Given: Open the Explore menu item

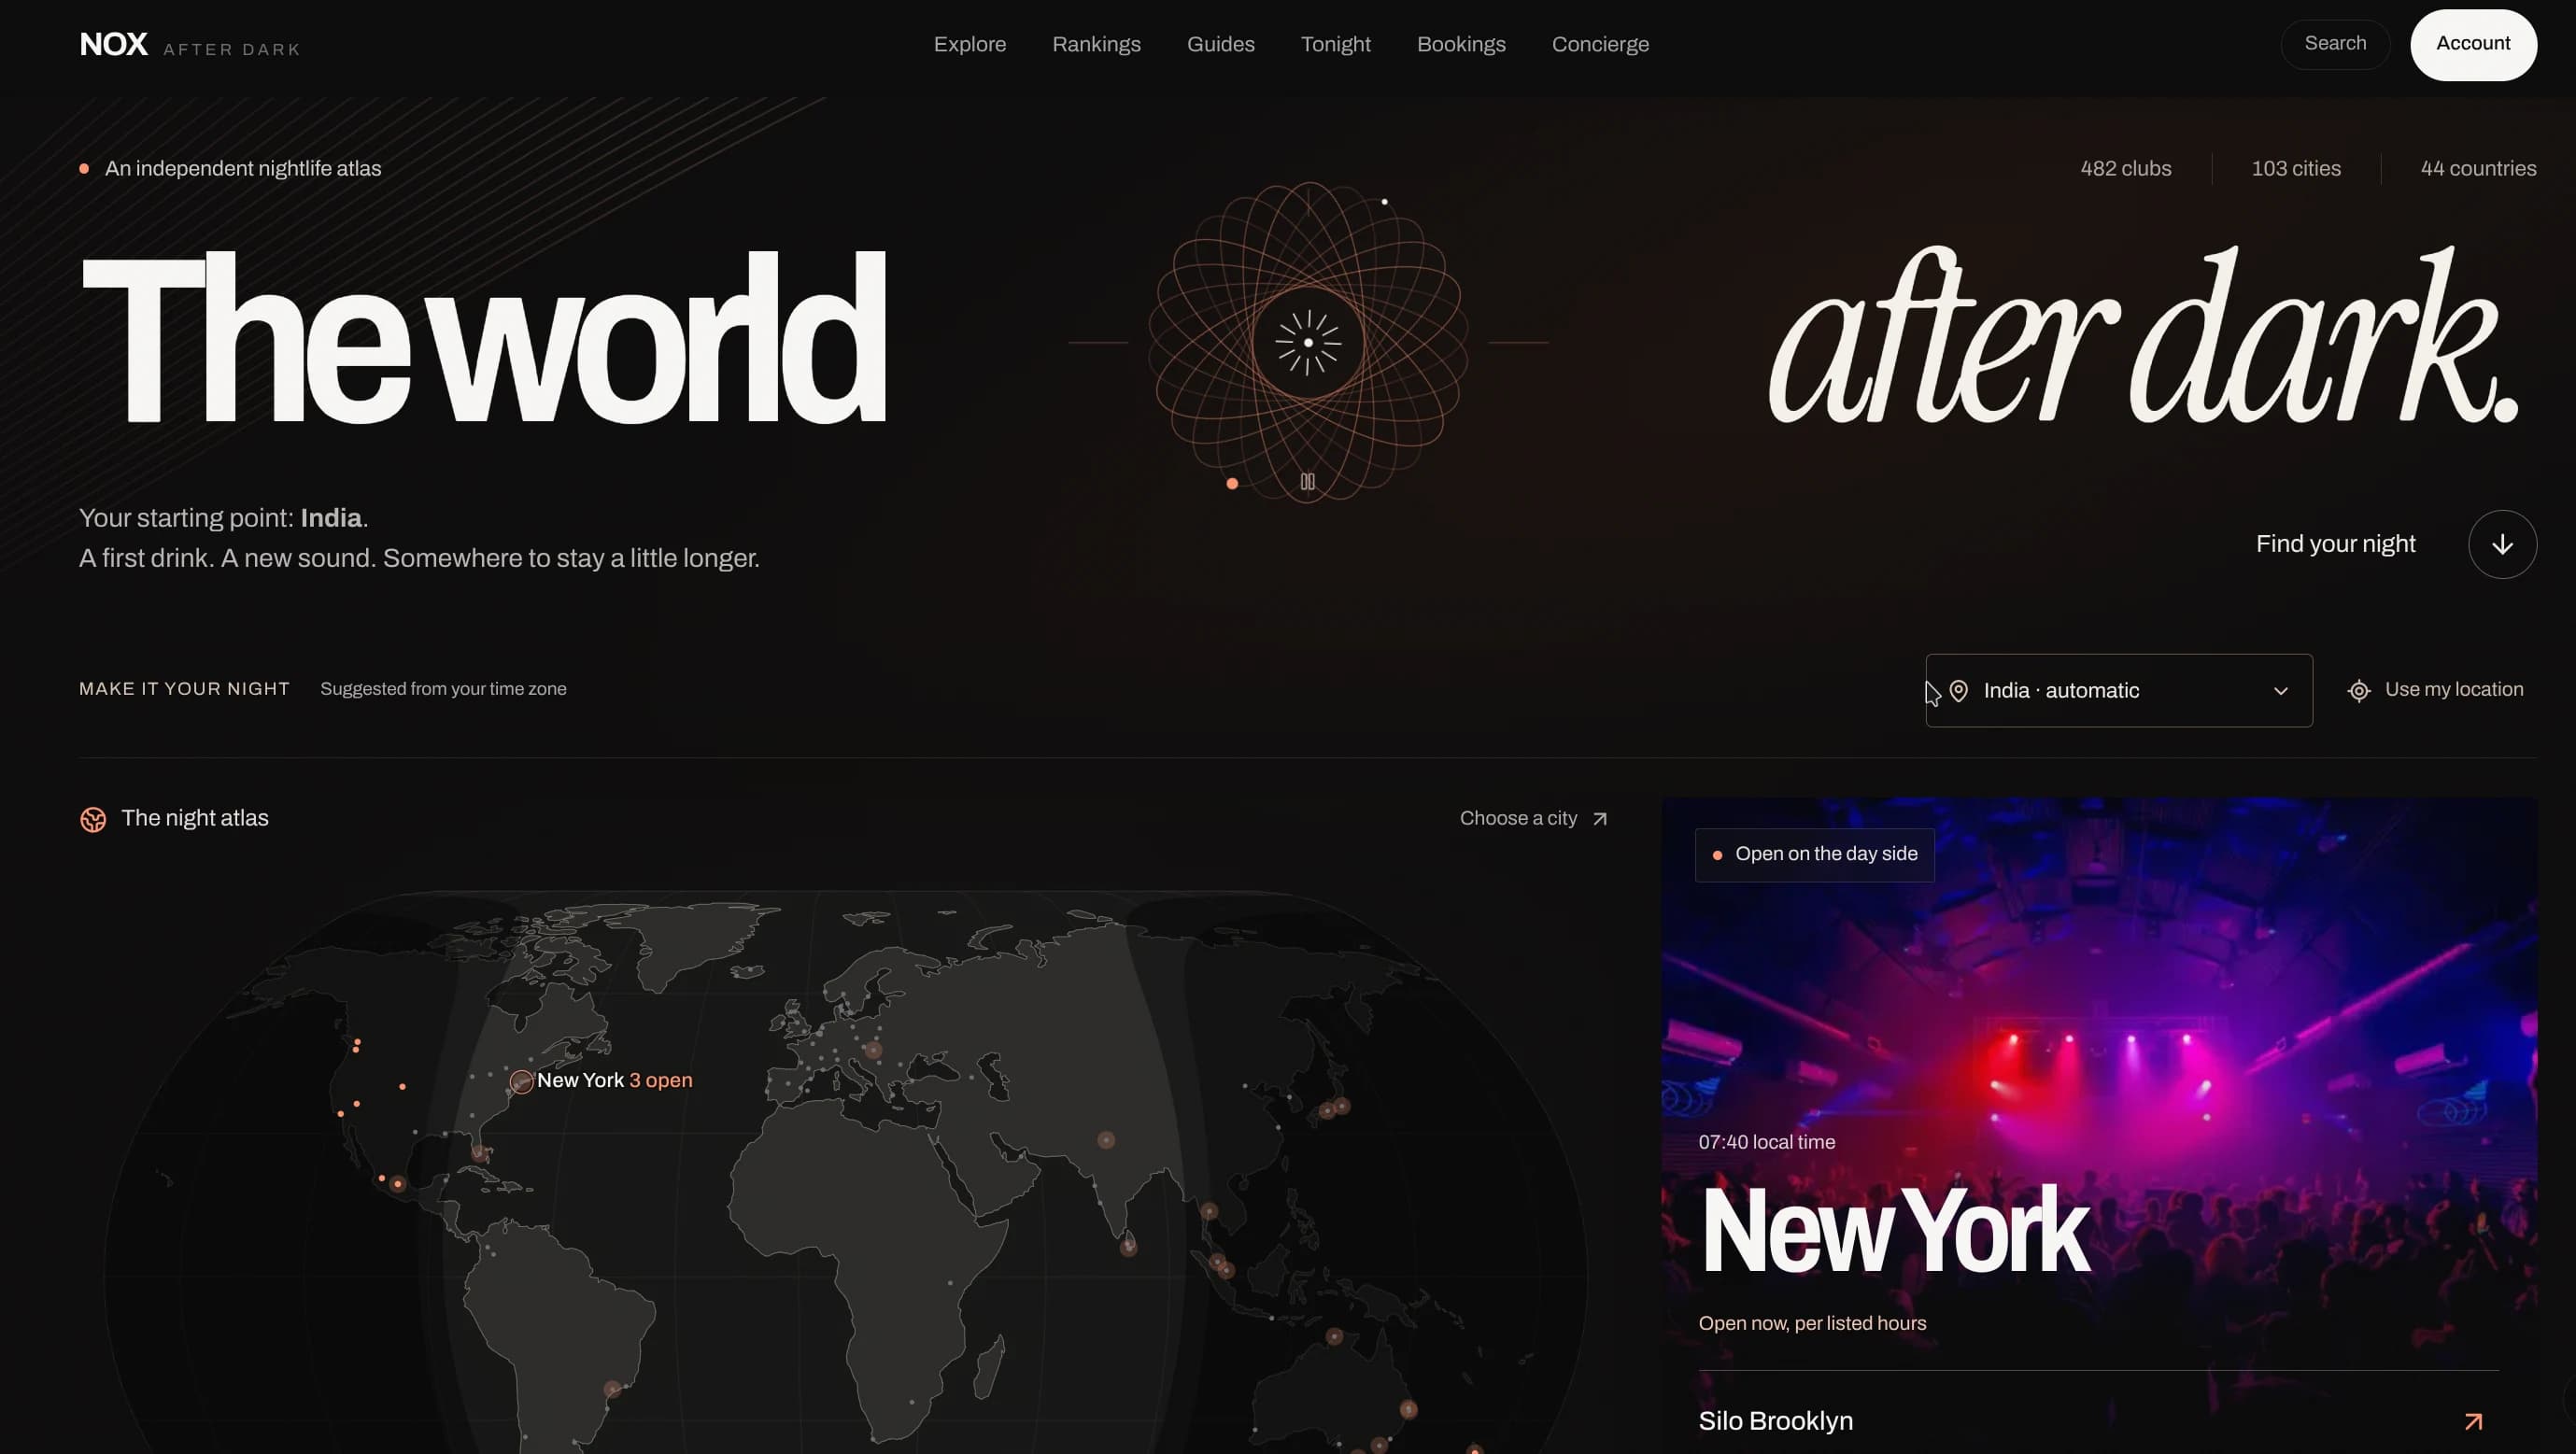Looking at the screenshot, I should (970, 44).
